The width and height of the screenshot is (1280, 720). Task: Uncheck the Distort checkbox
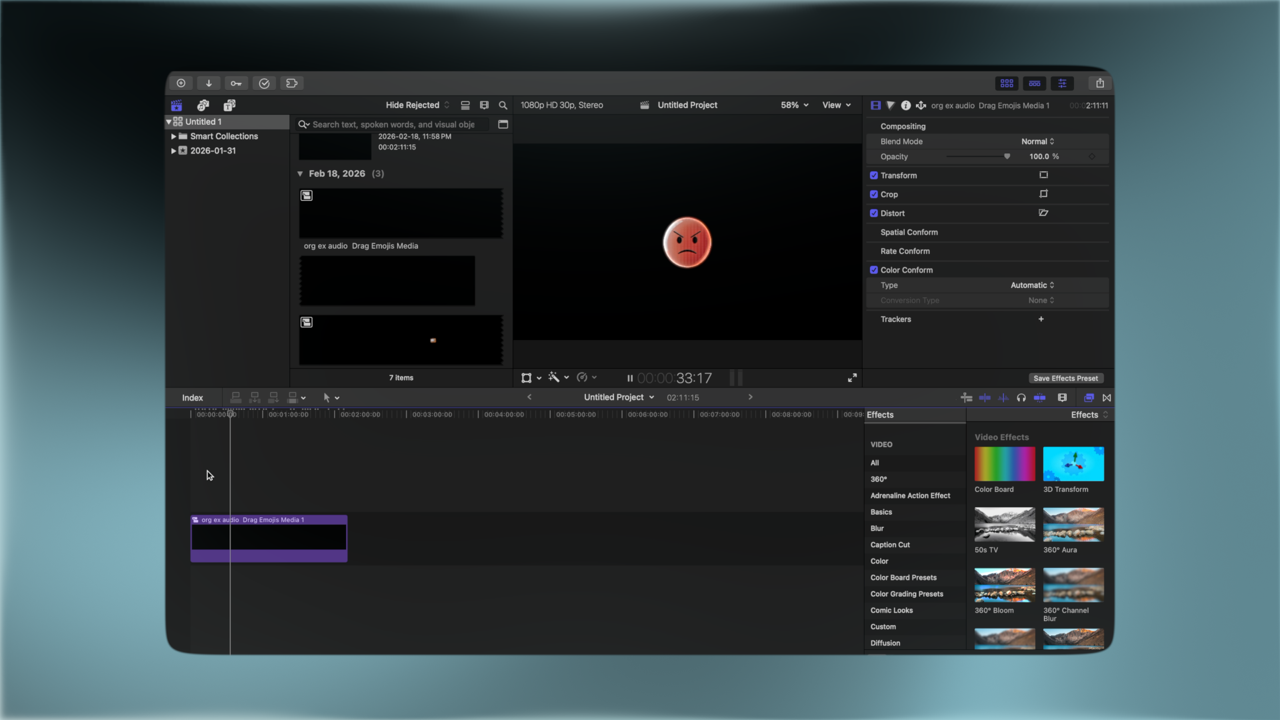[x=874, y=213]
